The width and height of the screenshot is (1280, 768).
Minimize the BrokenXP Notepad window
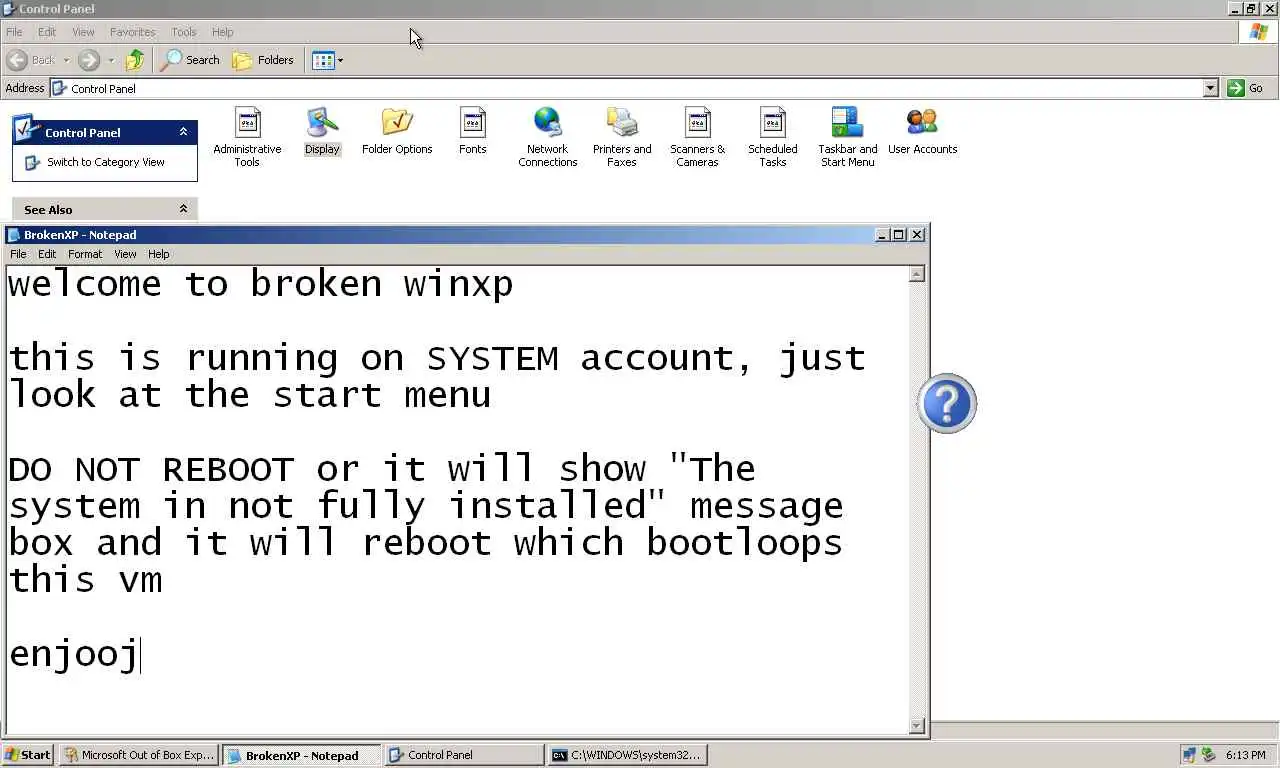pos(882,235)
